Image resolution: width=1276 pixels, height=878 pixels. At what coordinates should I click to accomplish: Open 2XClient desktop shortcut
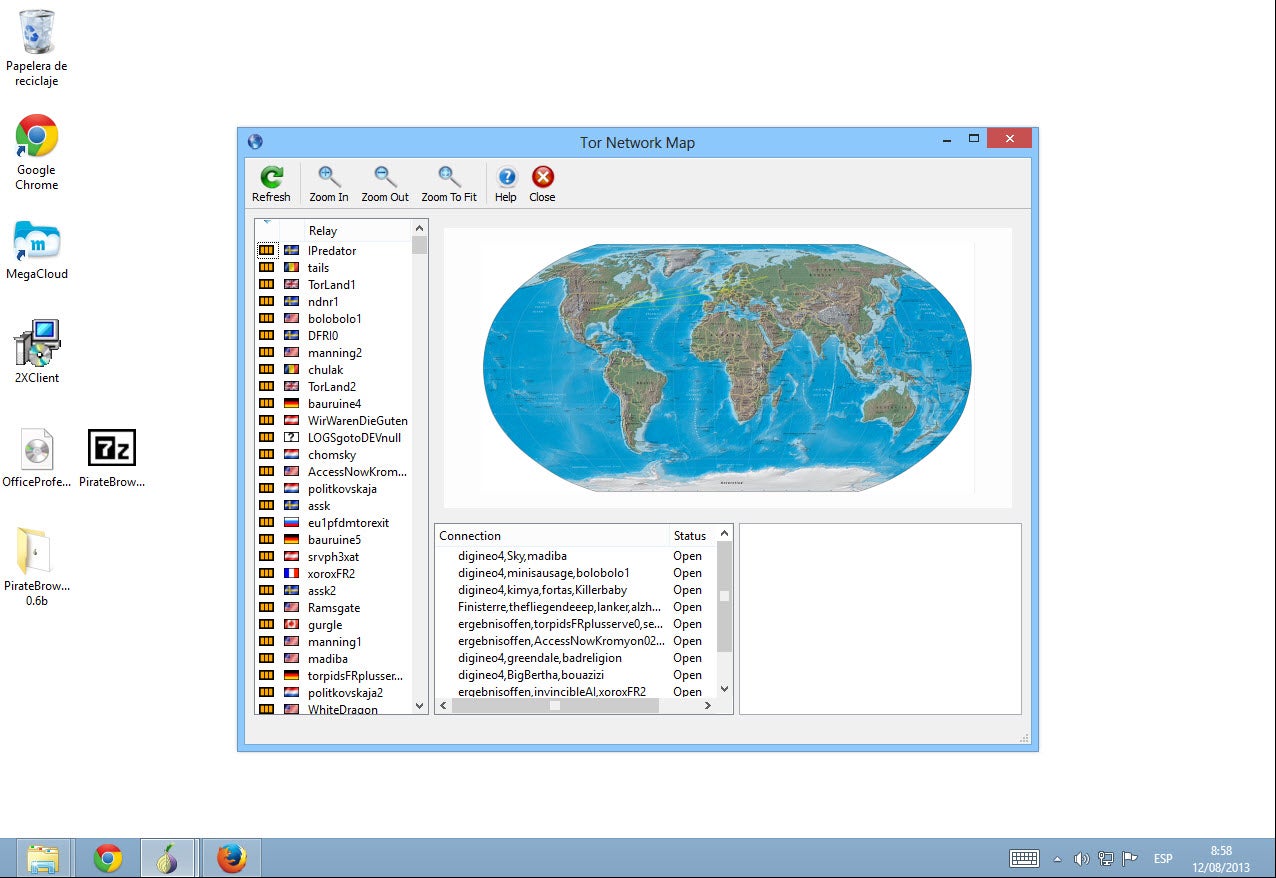coord(37,344)
